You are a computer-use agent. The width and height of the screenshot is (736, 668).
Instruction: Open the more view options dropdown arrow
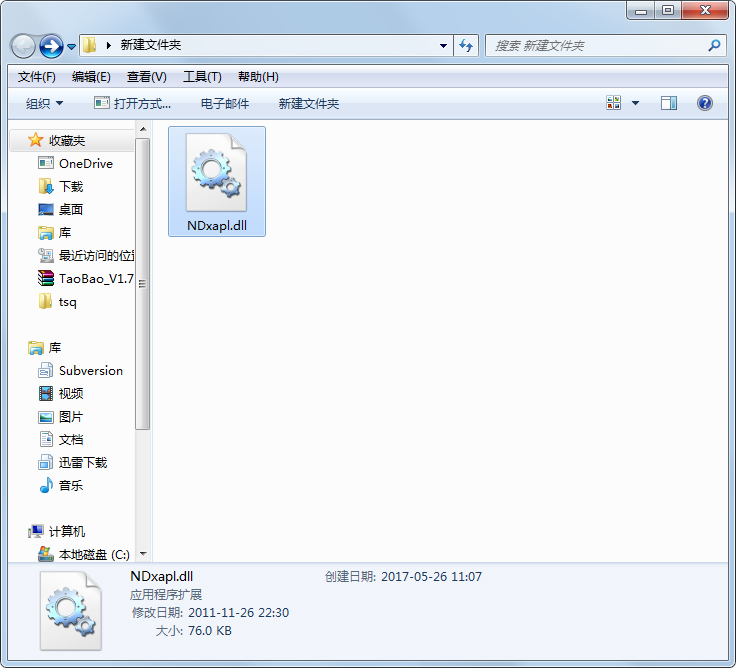[635, 103]
